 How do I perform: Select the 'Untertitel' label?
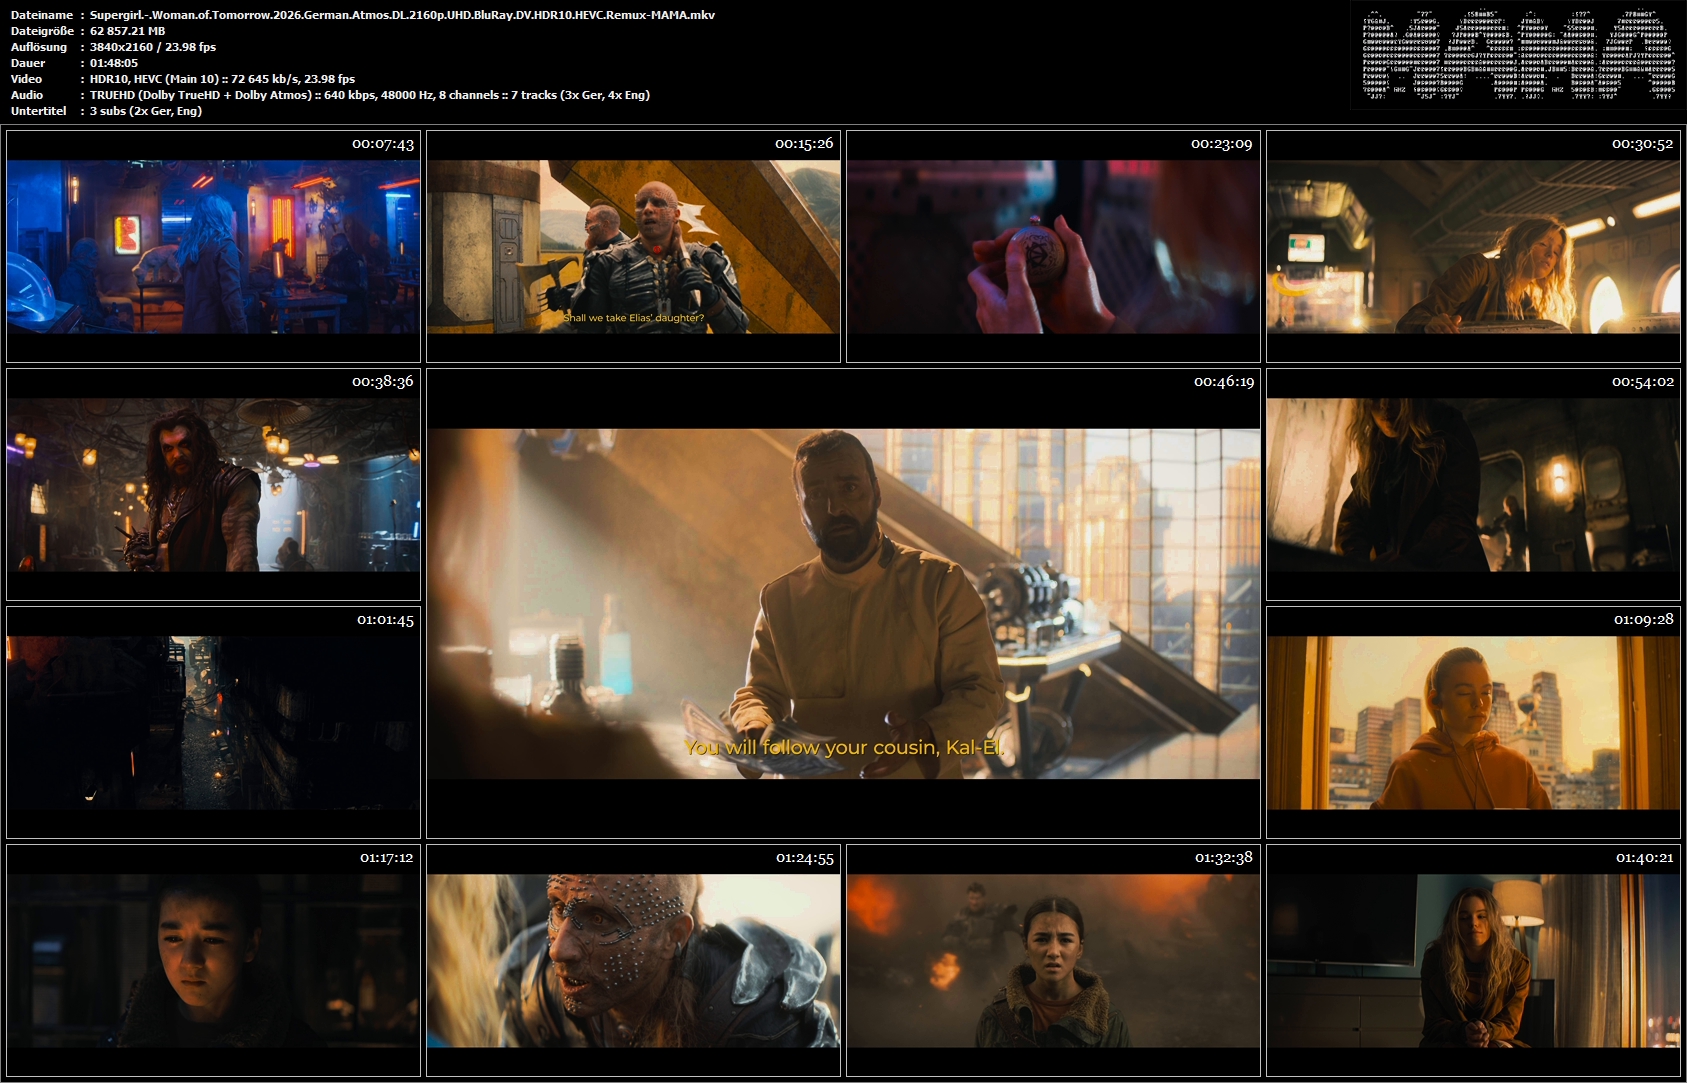(39, 111)
